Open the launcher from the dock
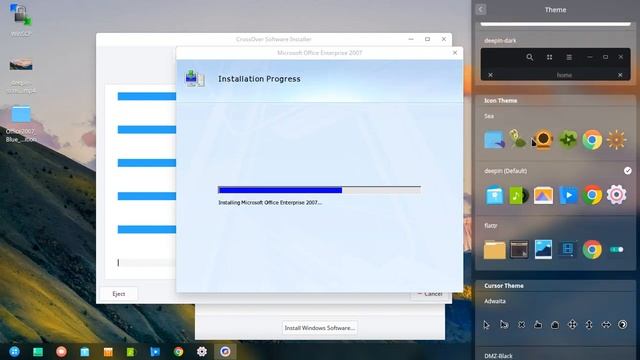The height and width of the screenshot is (360, 640). coord(14,351)
